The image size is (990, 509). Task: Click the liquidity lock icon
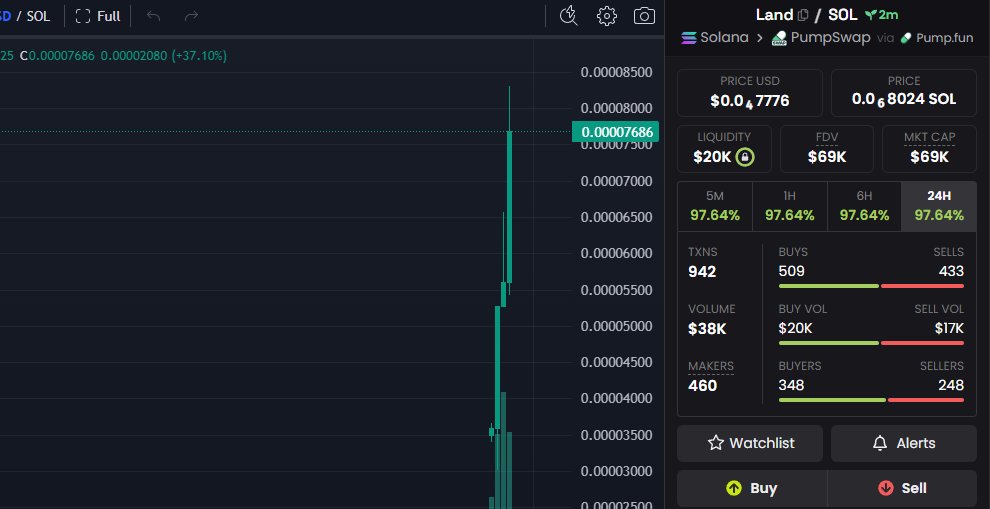[745, 157]
